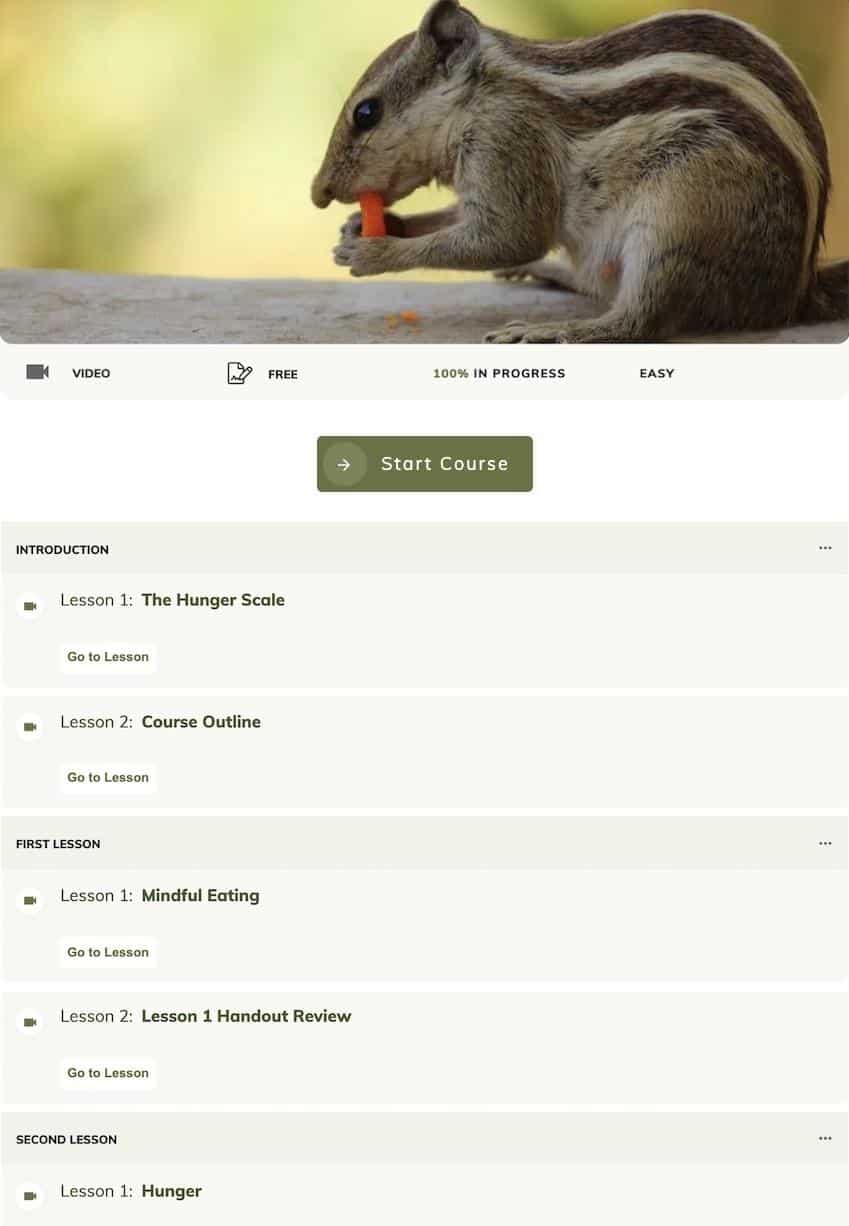This screenshot has width=849, height=1226.
Task: Click the 100% IN PROGRESS indicator
Action: pos(499,373)
